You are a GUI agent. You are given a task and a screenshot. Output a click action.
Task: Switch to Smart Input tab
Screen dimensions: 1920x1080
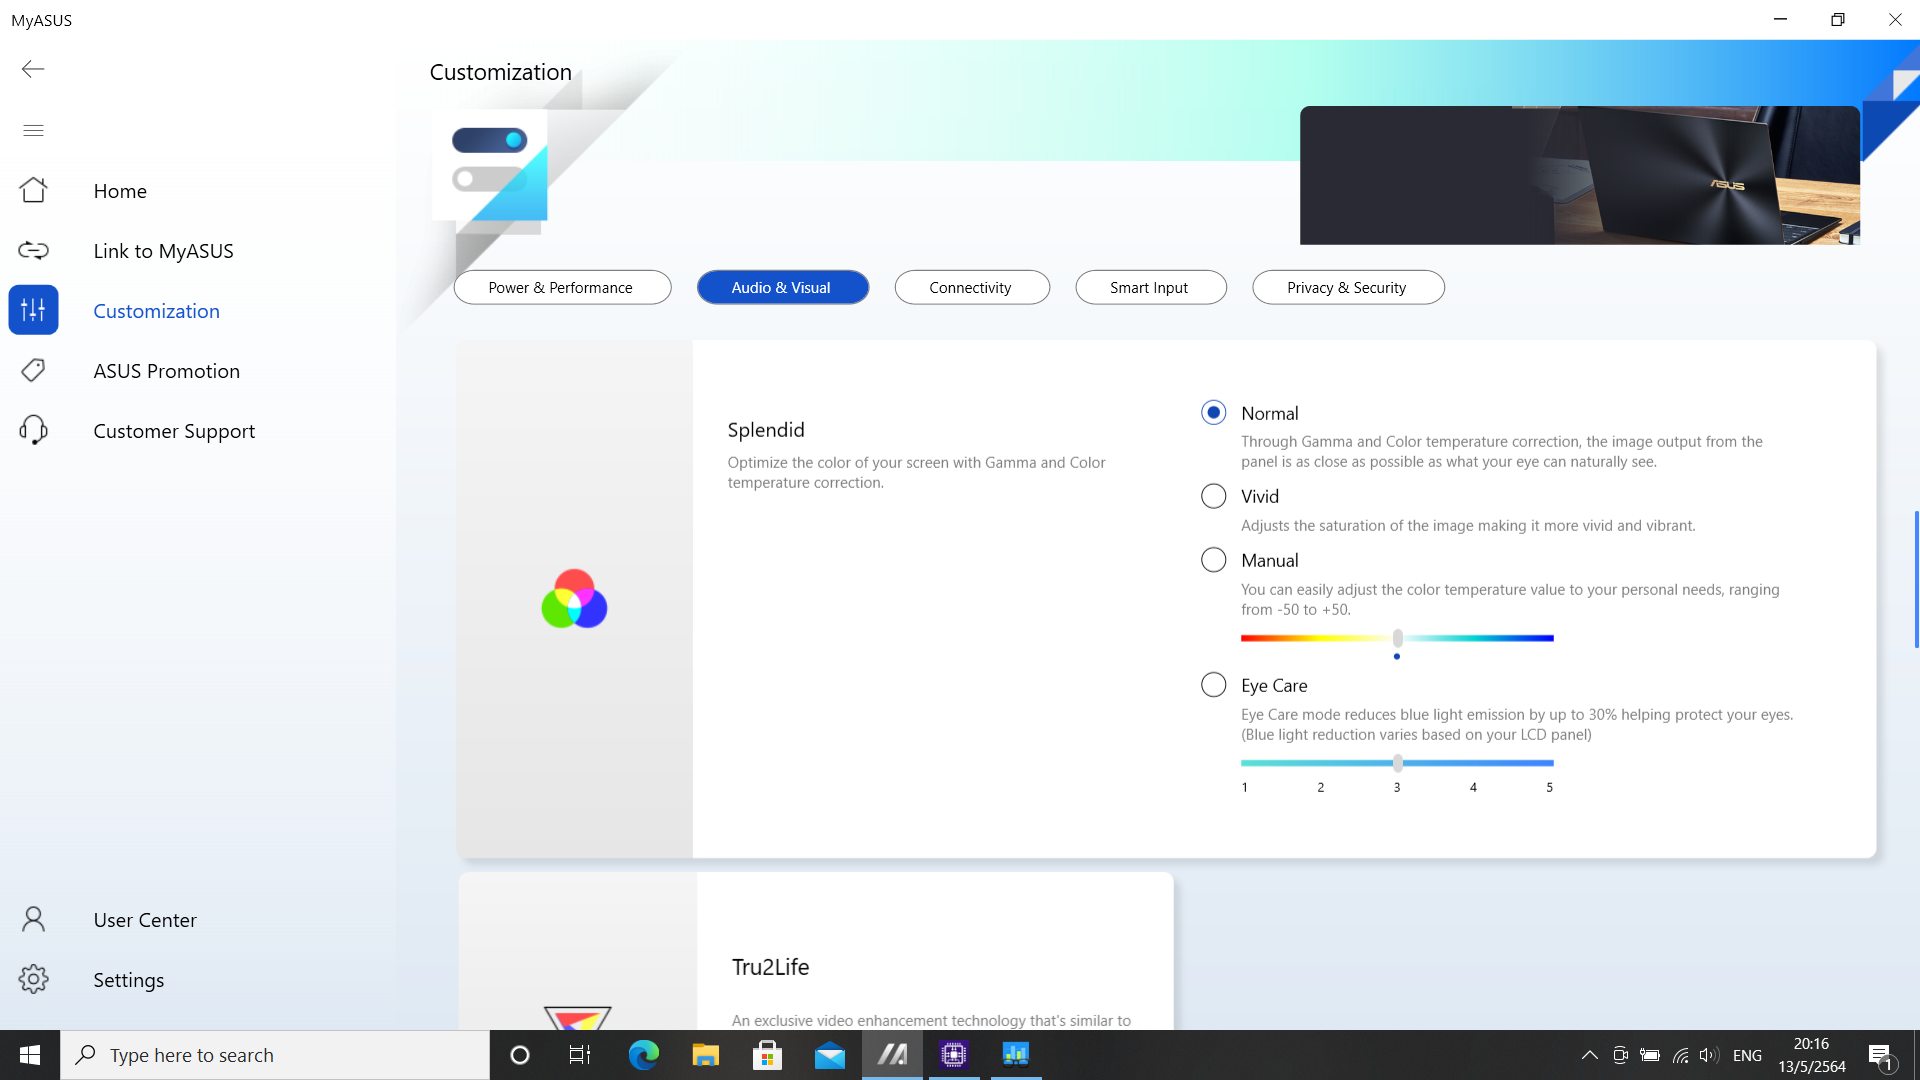1150,287
